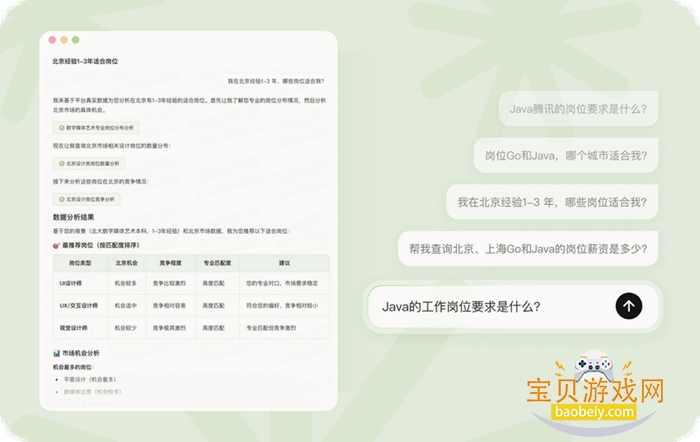700x442 pixels.
Task: Select the suggestion about 北京、上海Go和Java的岗位薪资
Action: 528,248
